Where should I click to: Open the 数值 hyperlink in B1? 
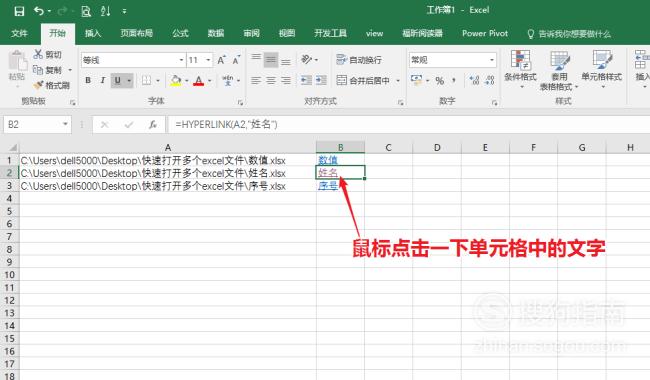(x=328, y=160)
